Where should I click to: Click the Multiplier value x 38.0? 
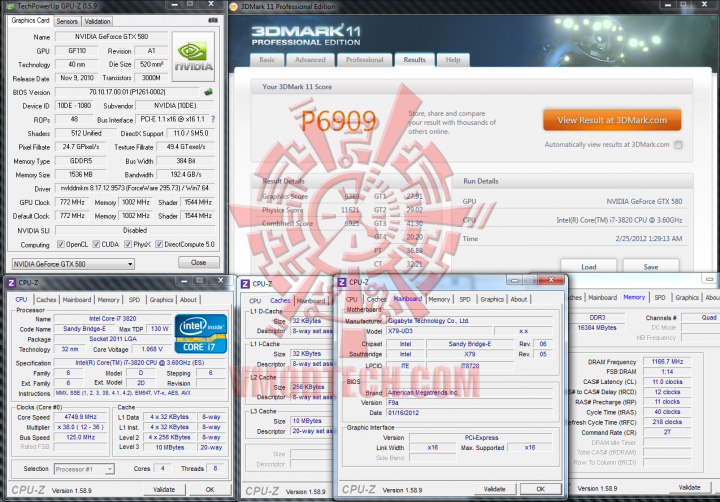point(81,427)
